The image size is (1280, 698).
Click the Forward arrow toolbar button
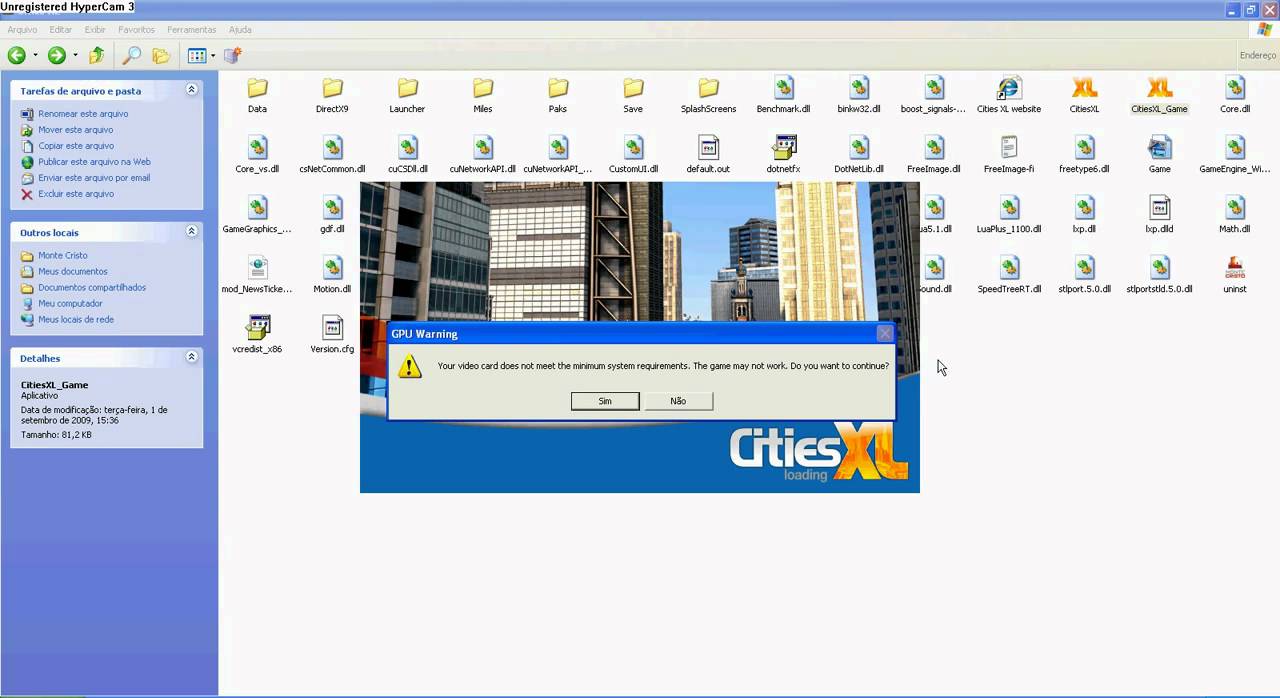(x=57, y=56)
